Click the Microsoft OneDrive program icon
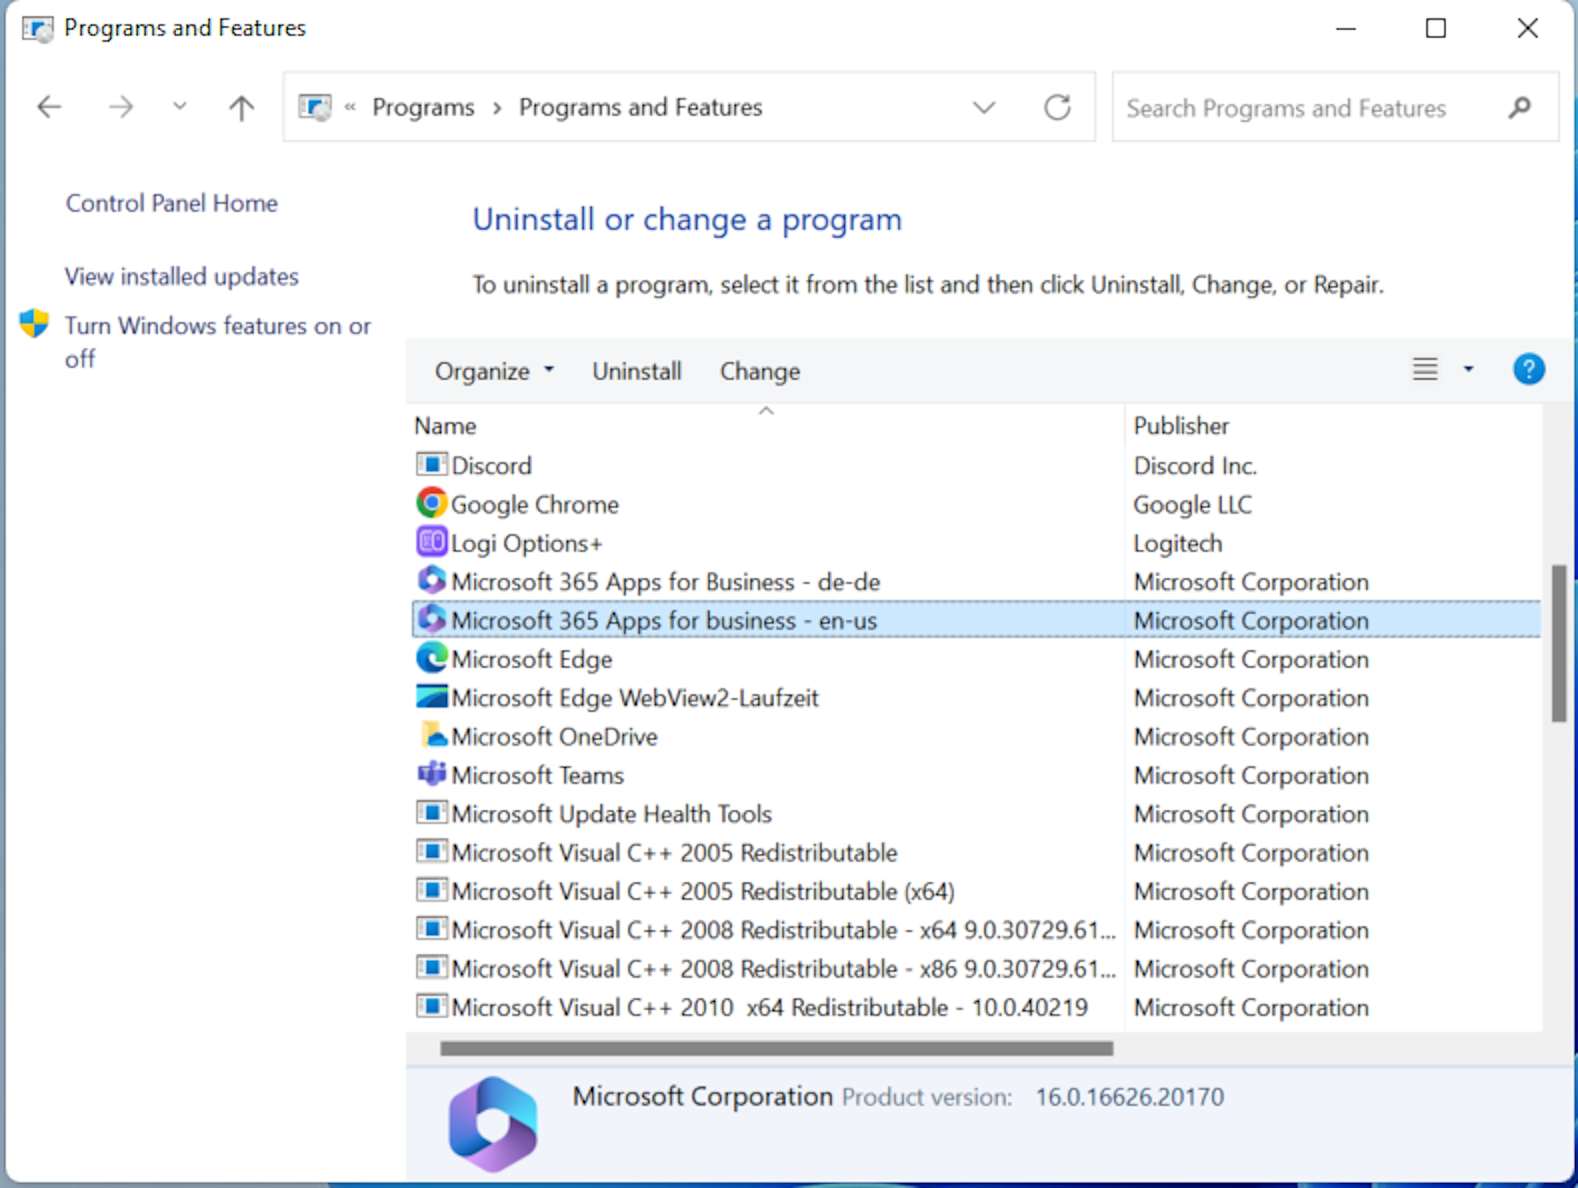 [433, 736]
